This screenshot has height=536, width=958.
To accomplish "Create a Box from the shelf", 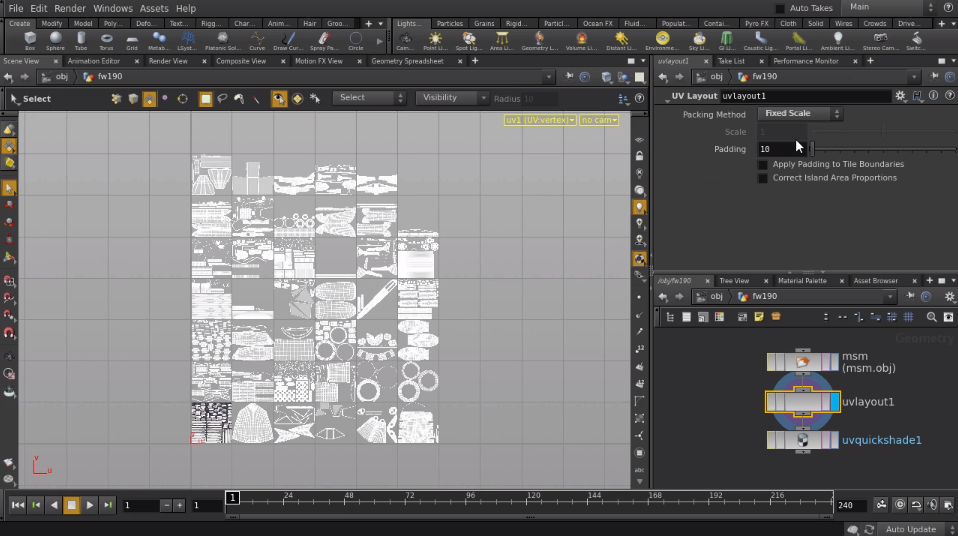I will pos(30,41).
